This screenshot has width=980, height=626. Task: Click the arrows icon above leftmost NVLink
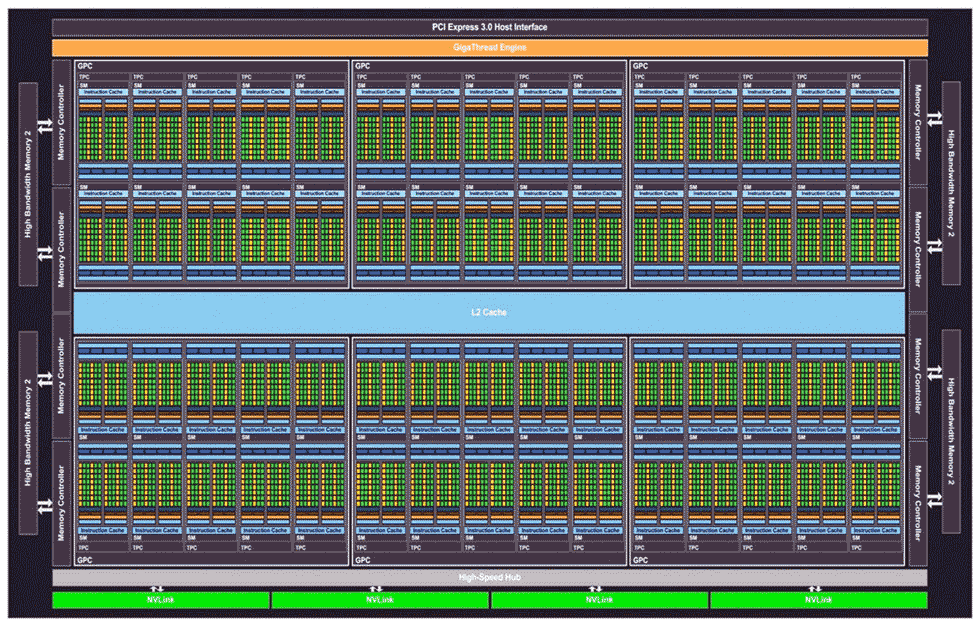[157, 588]
